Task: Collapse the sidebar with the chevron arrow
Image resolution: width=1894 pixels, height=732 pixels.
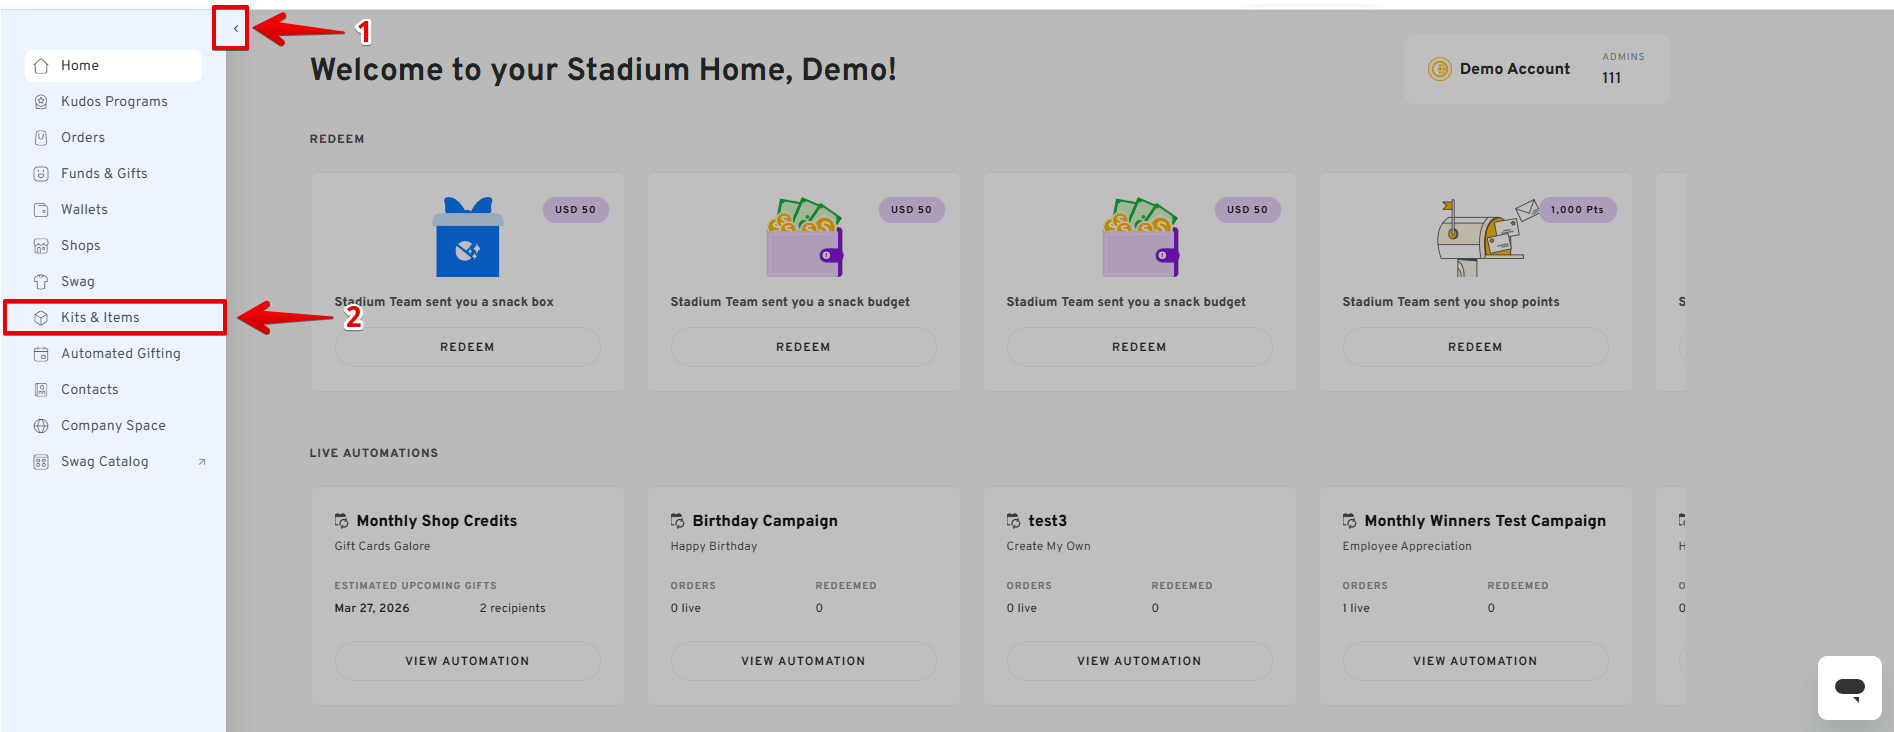Action: [x=235, y=28]
